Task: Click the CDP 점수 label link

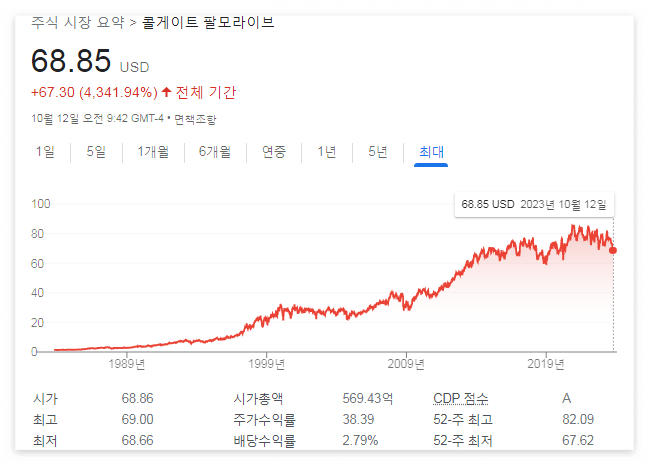Action: (x=461, y=398)
